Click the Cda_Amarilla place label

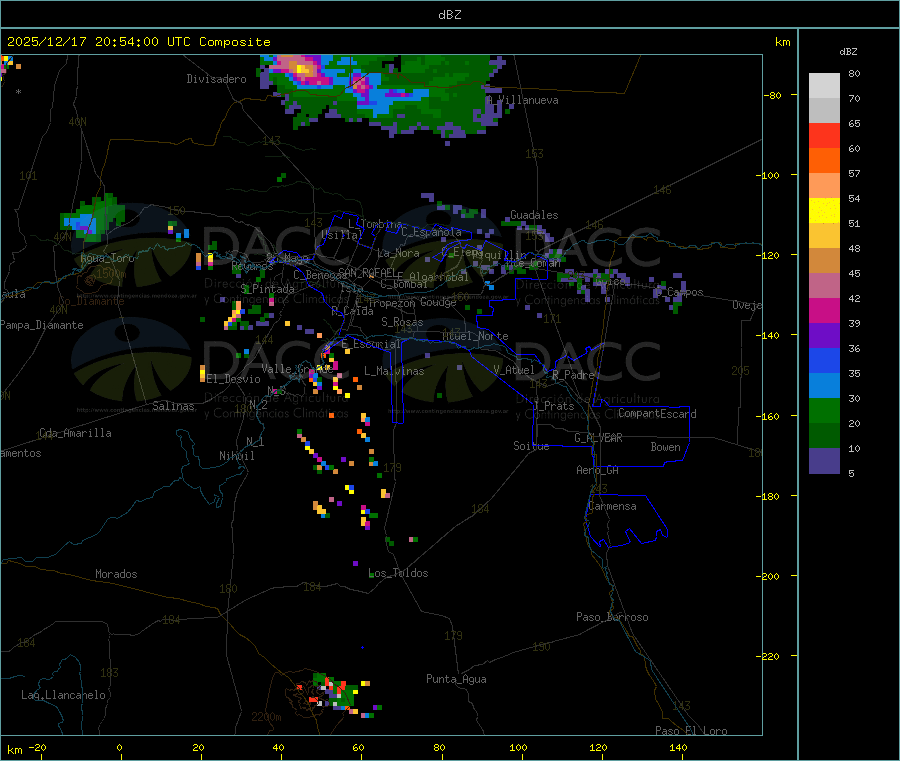click(75, 433)
